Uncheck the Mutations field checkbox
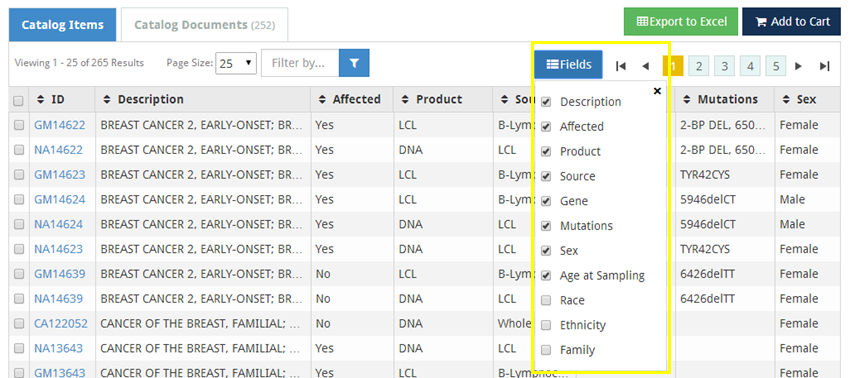The height and width of the screenshot is (378, 850). pos(546,226)
